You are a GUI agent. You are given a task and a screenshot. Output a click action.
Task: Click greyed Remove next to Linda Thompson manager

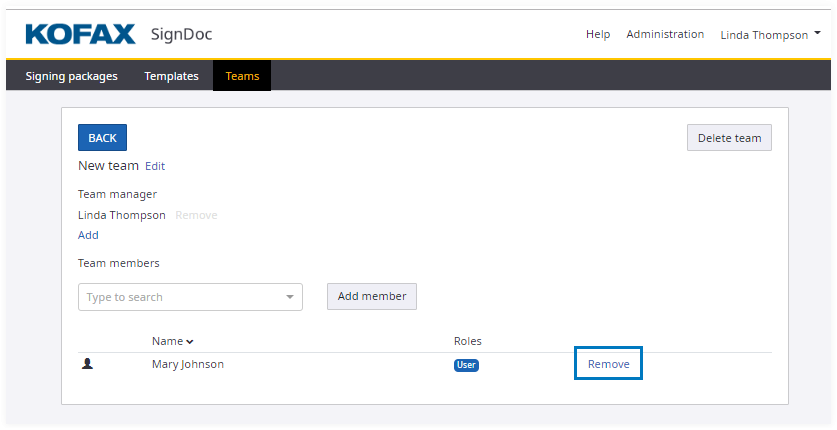click(196, 215)
